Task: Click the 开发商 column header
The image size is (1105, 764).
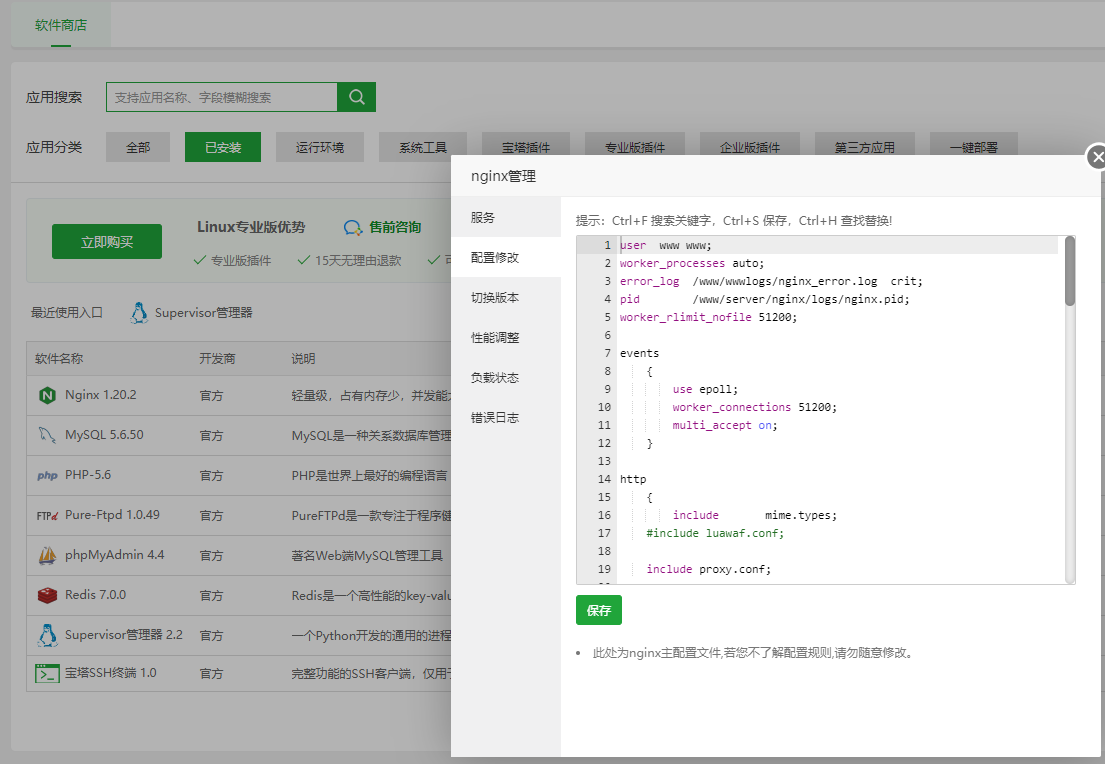Action: (x=217, y=359)
